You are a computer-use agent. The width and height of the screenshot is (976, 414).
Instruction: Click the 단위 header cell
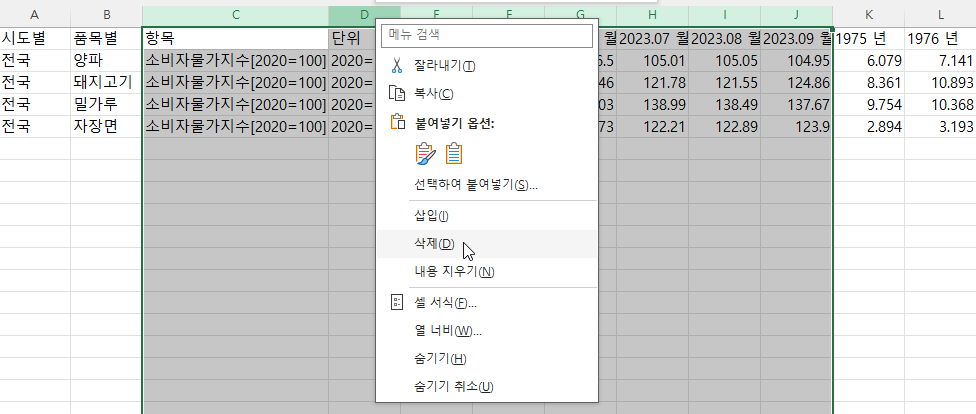353,39
